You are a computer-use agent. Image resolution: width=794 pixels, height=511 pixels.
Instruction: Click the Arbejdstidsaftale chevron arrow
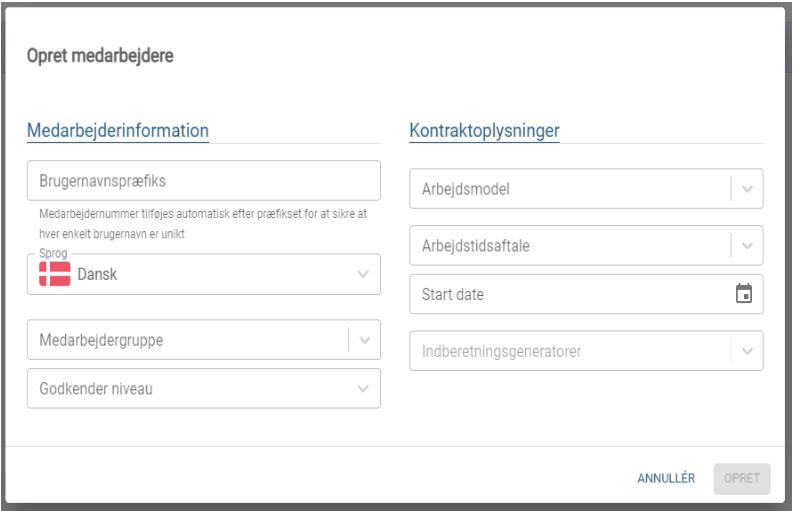[x=747, y=246]
